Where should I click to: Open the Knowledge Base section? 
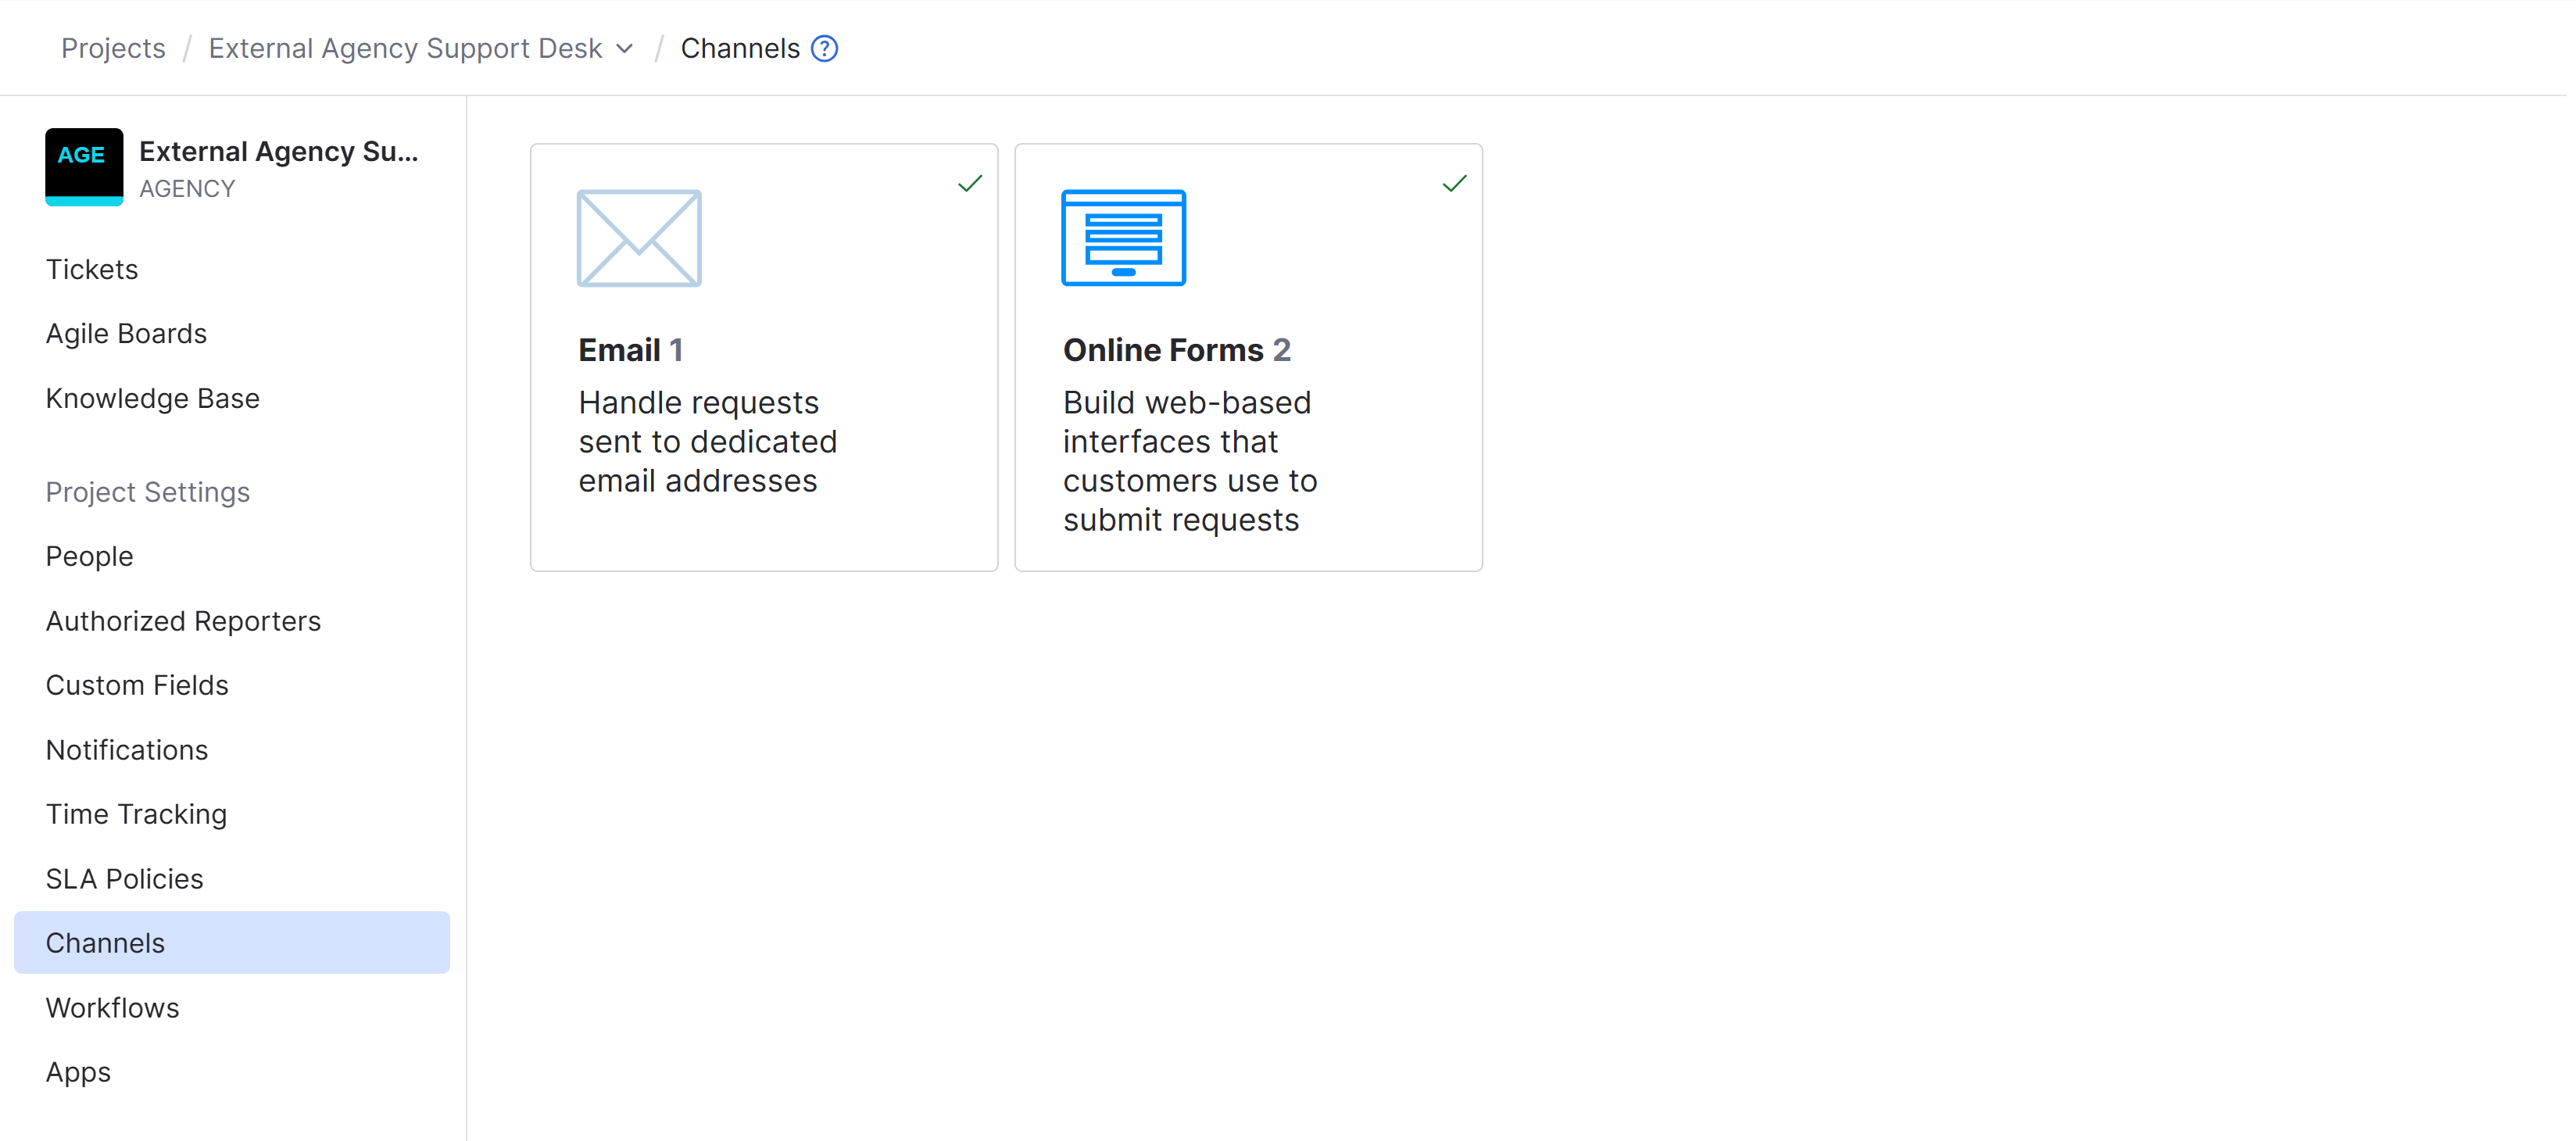click(152, 397)
